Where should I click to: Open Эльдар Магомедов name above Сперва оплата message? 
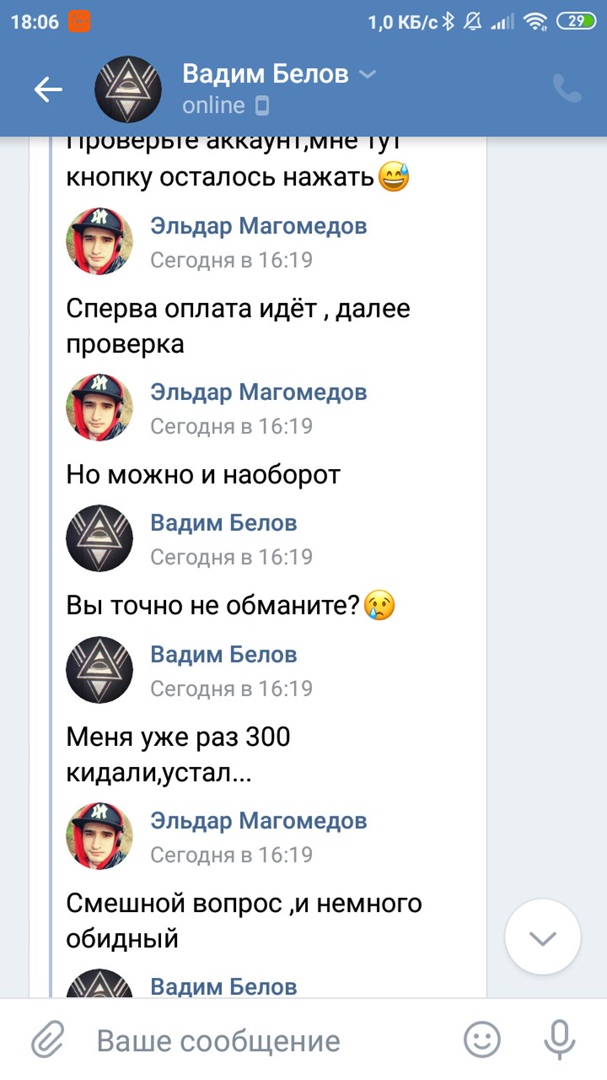point(258,226)
